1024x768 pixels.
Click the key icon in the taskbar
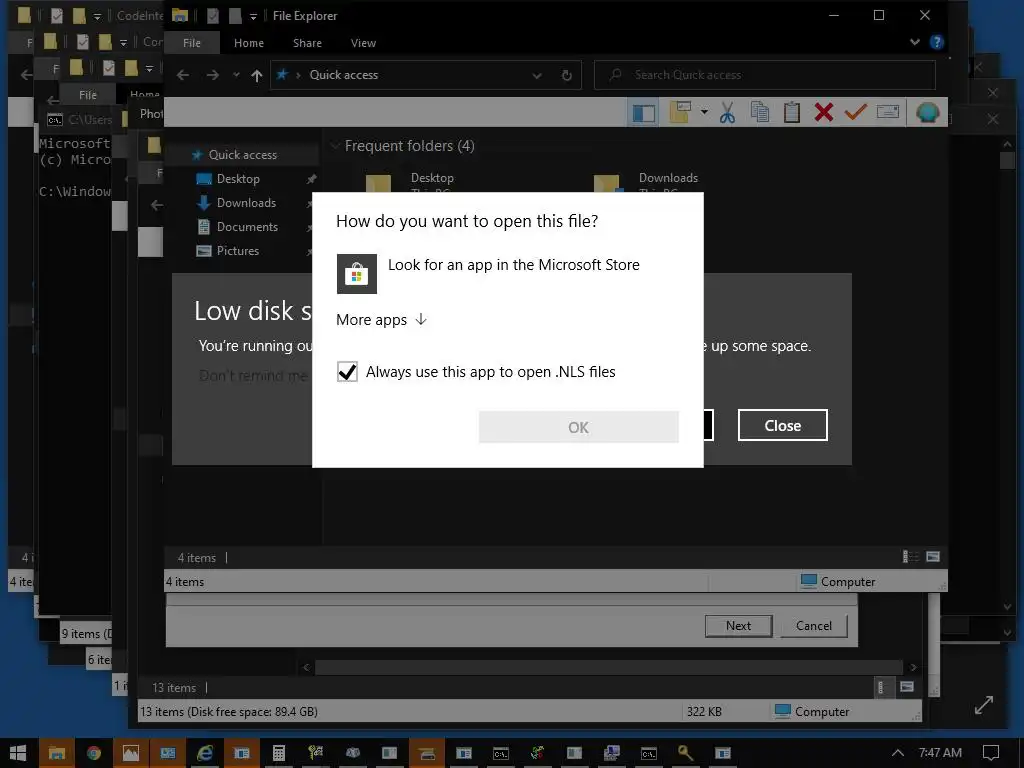tap(685, 753)
